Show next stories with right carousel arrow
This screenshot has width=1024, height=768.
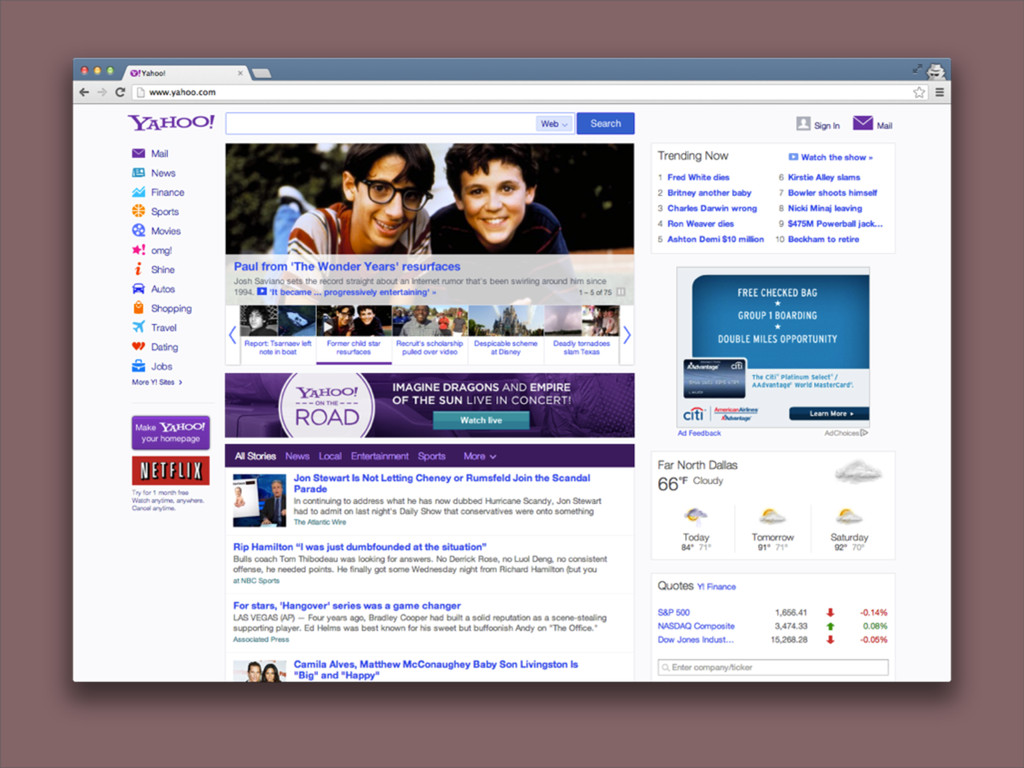tap(627, 335)
